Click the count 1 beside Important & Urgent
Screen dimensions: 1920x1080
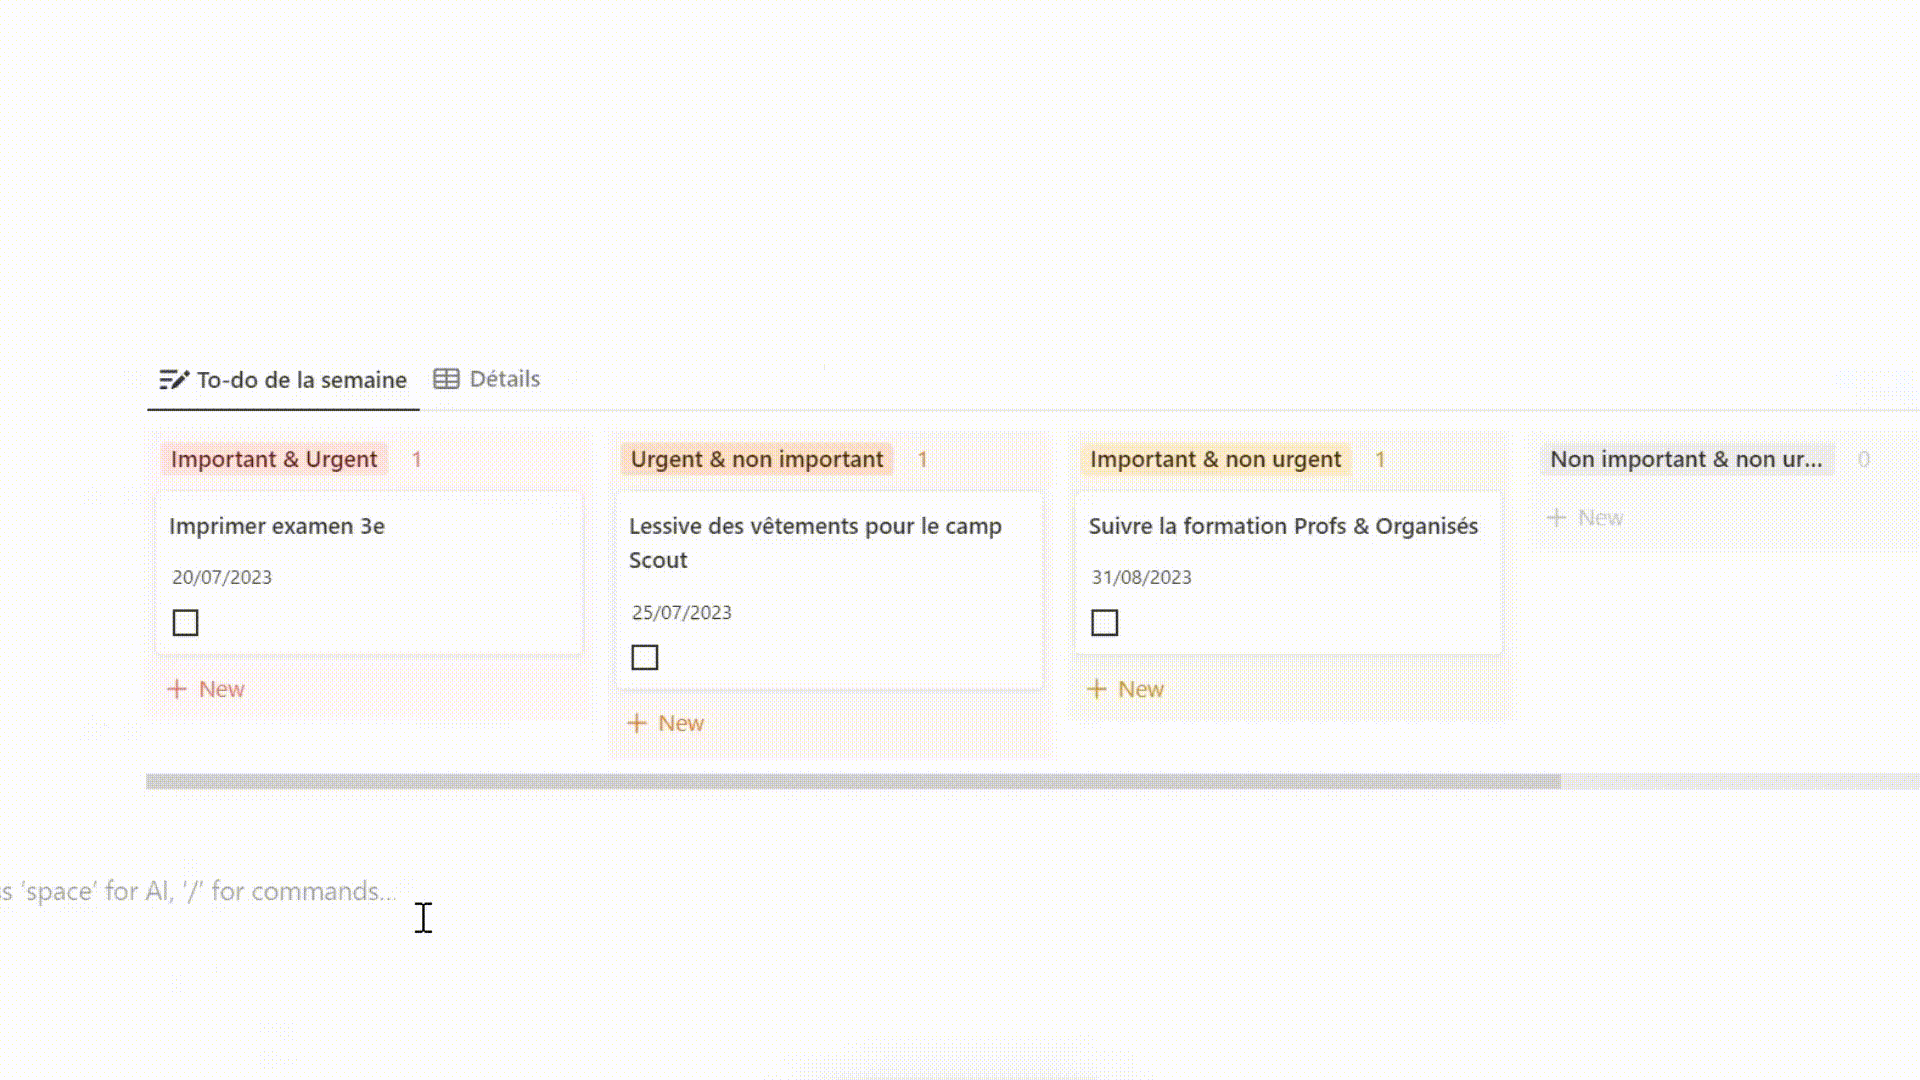tap(417, 459)
